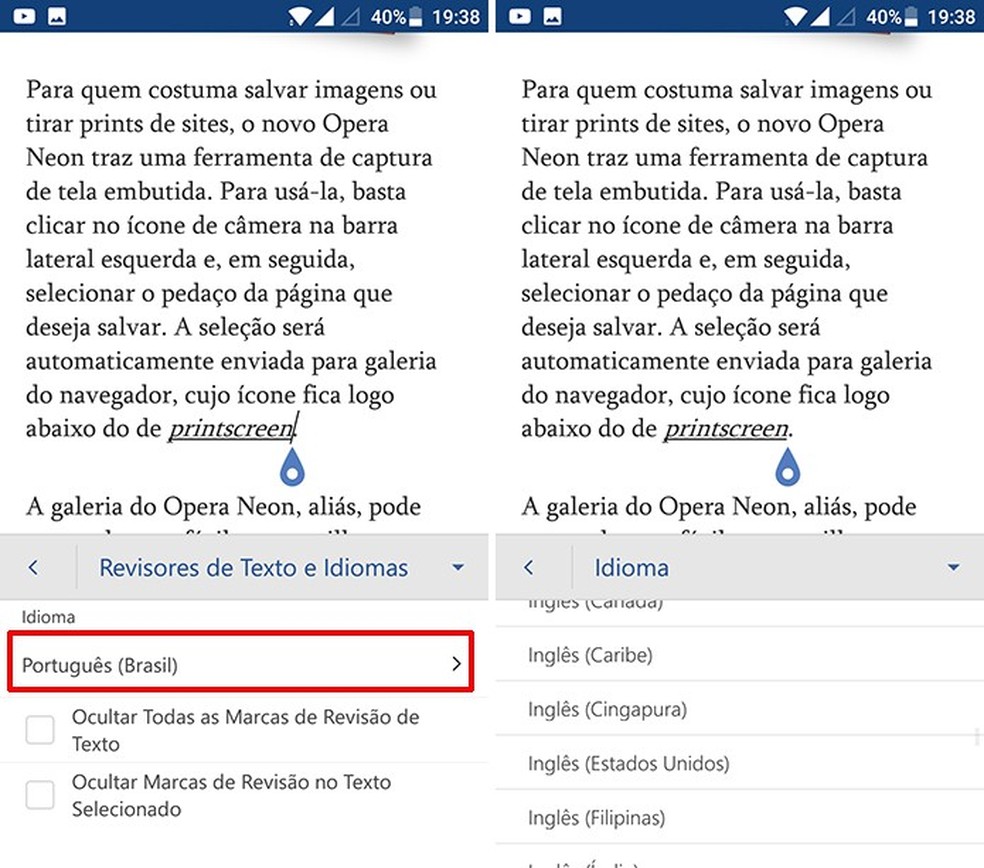
Task: Enable Ocultar Todas as Marcas de Revisão de Texto
Action: click(39, 730)
